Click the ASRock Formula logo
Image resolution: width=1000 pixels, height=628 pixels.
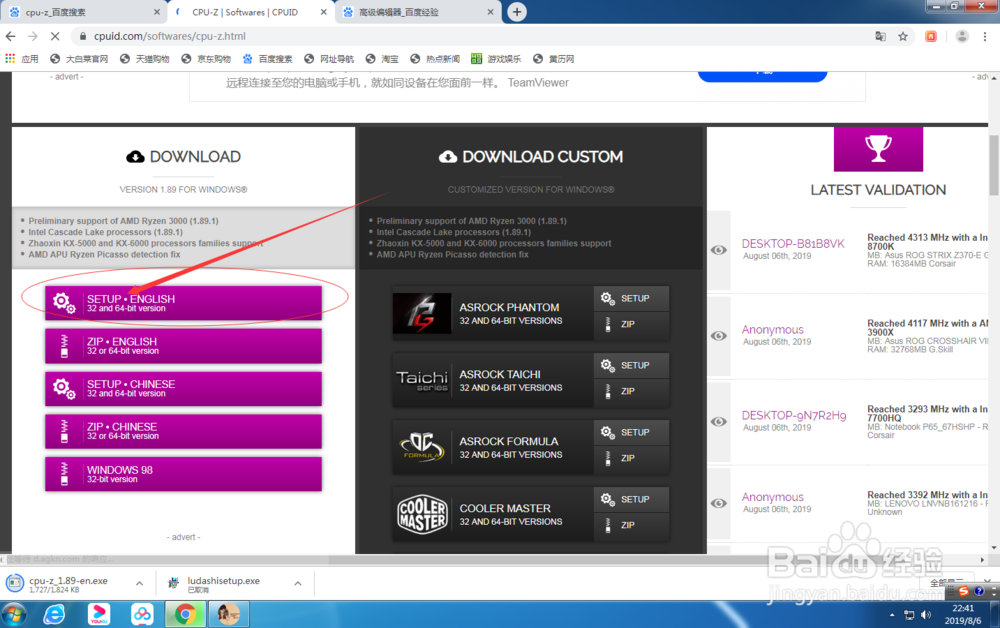tap(422, 447)
